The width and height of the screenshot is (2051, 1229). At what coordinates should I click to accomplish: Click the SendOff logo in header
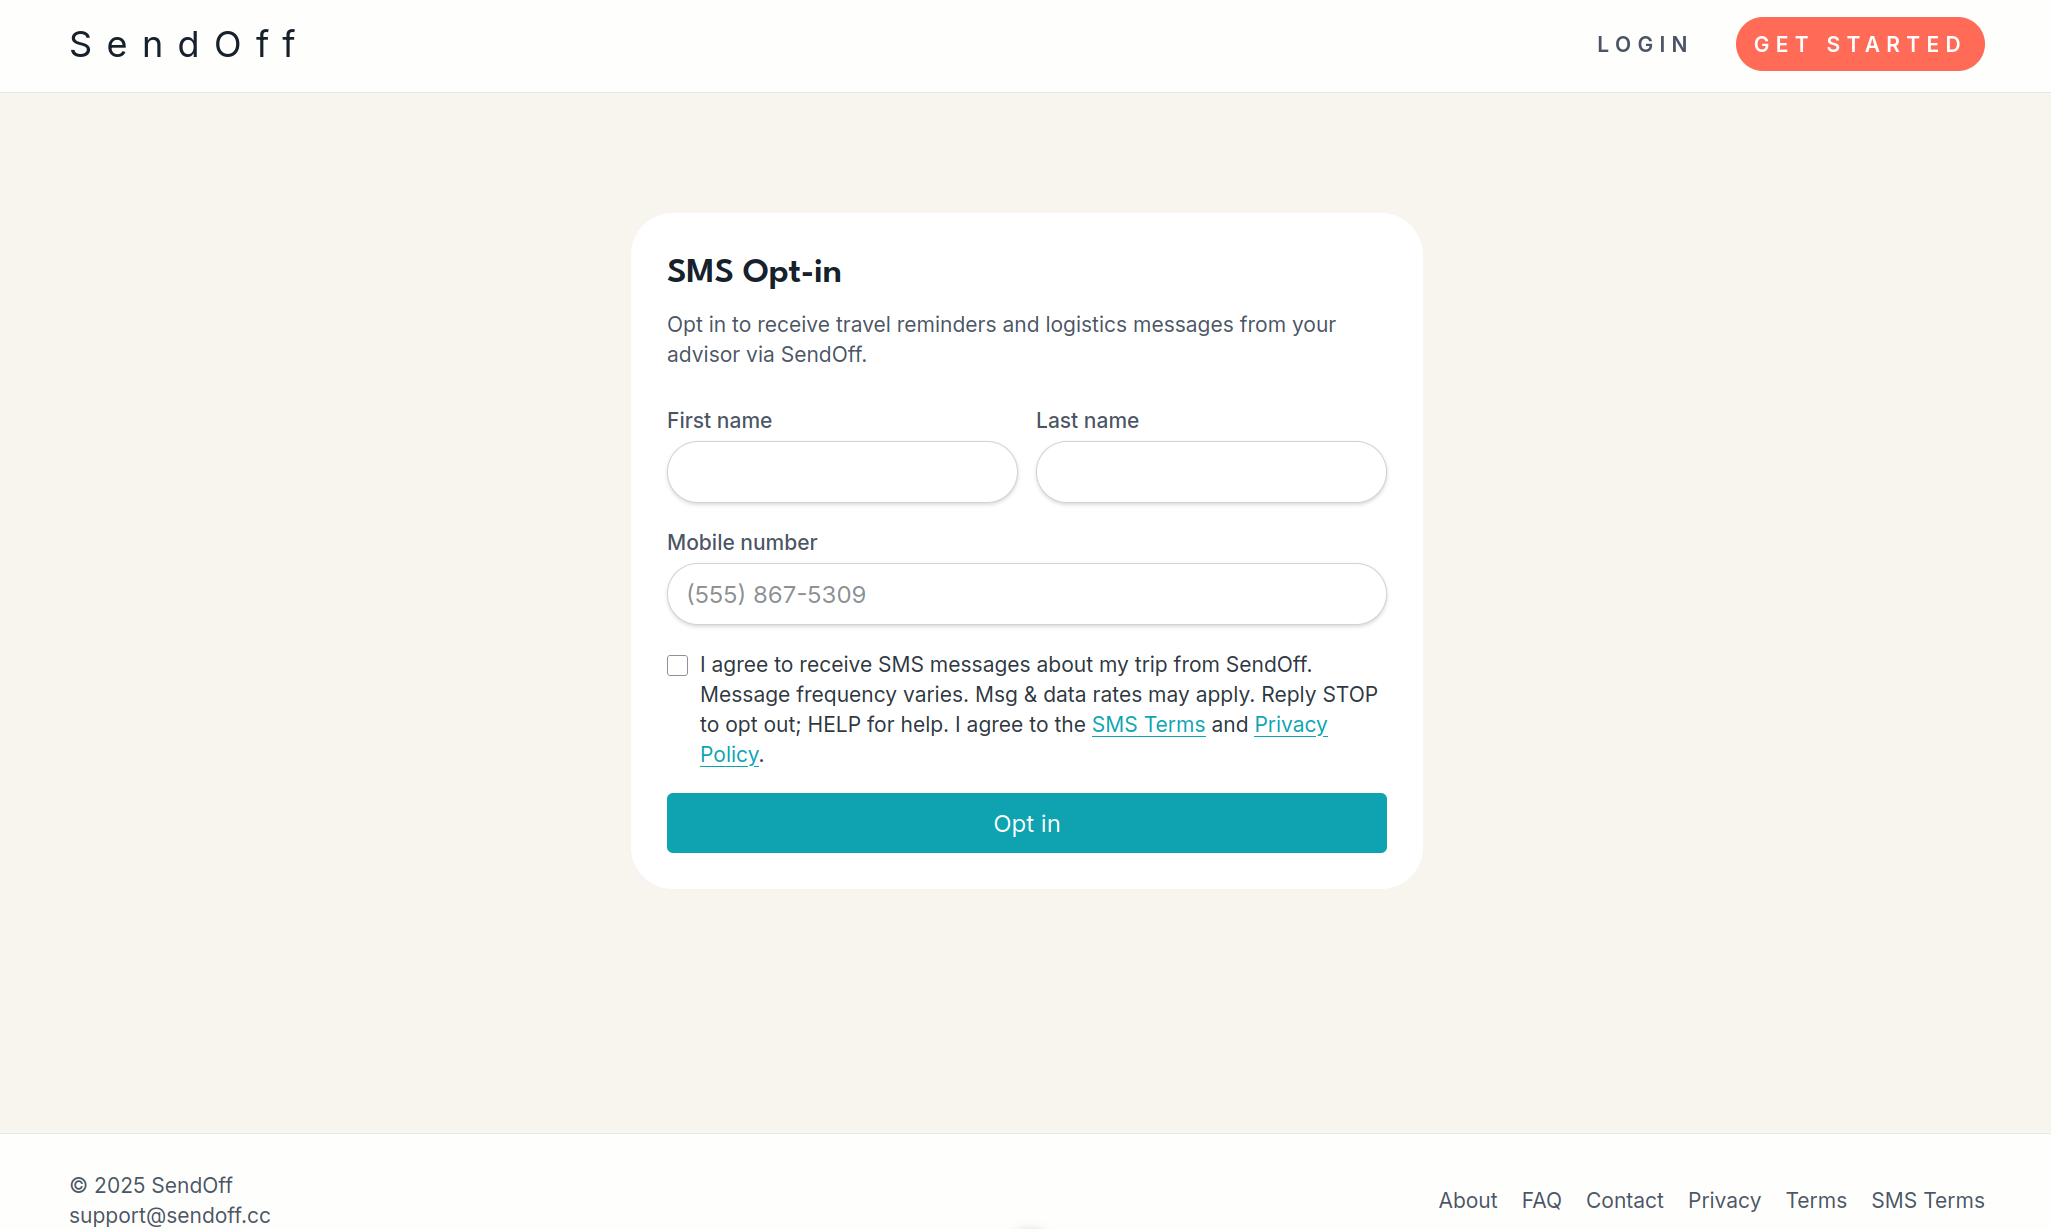184,45
